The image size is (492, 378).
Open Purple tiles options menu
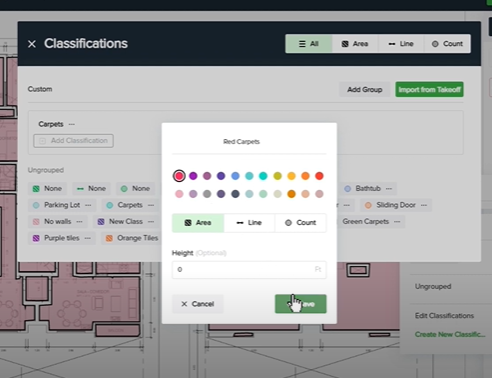[x=88, y=238]
